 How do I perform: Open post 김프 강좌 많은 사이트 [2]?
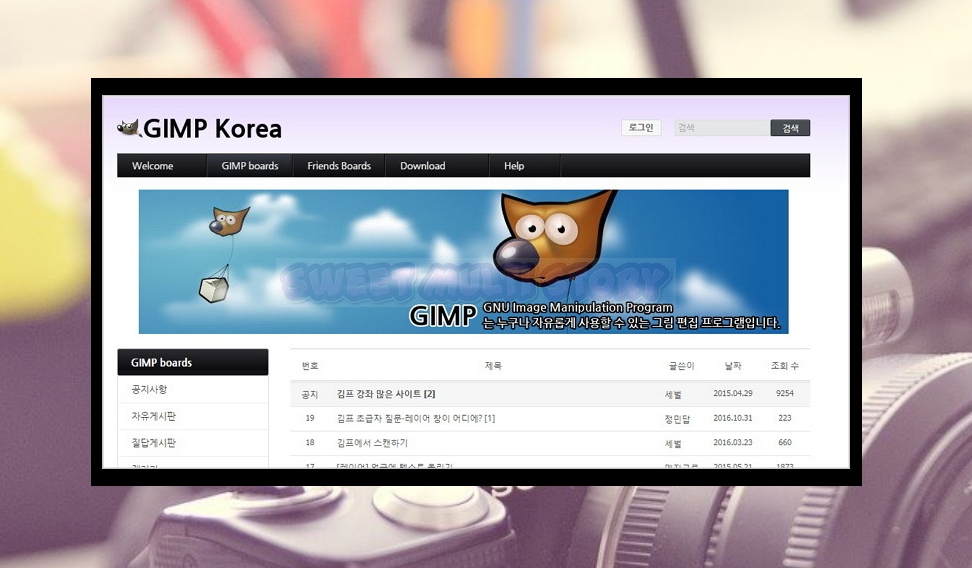point(386,394)
